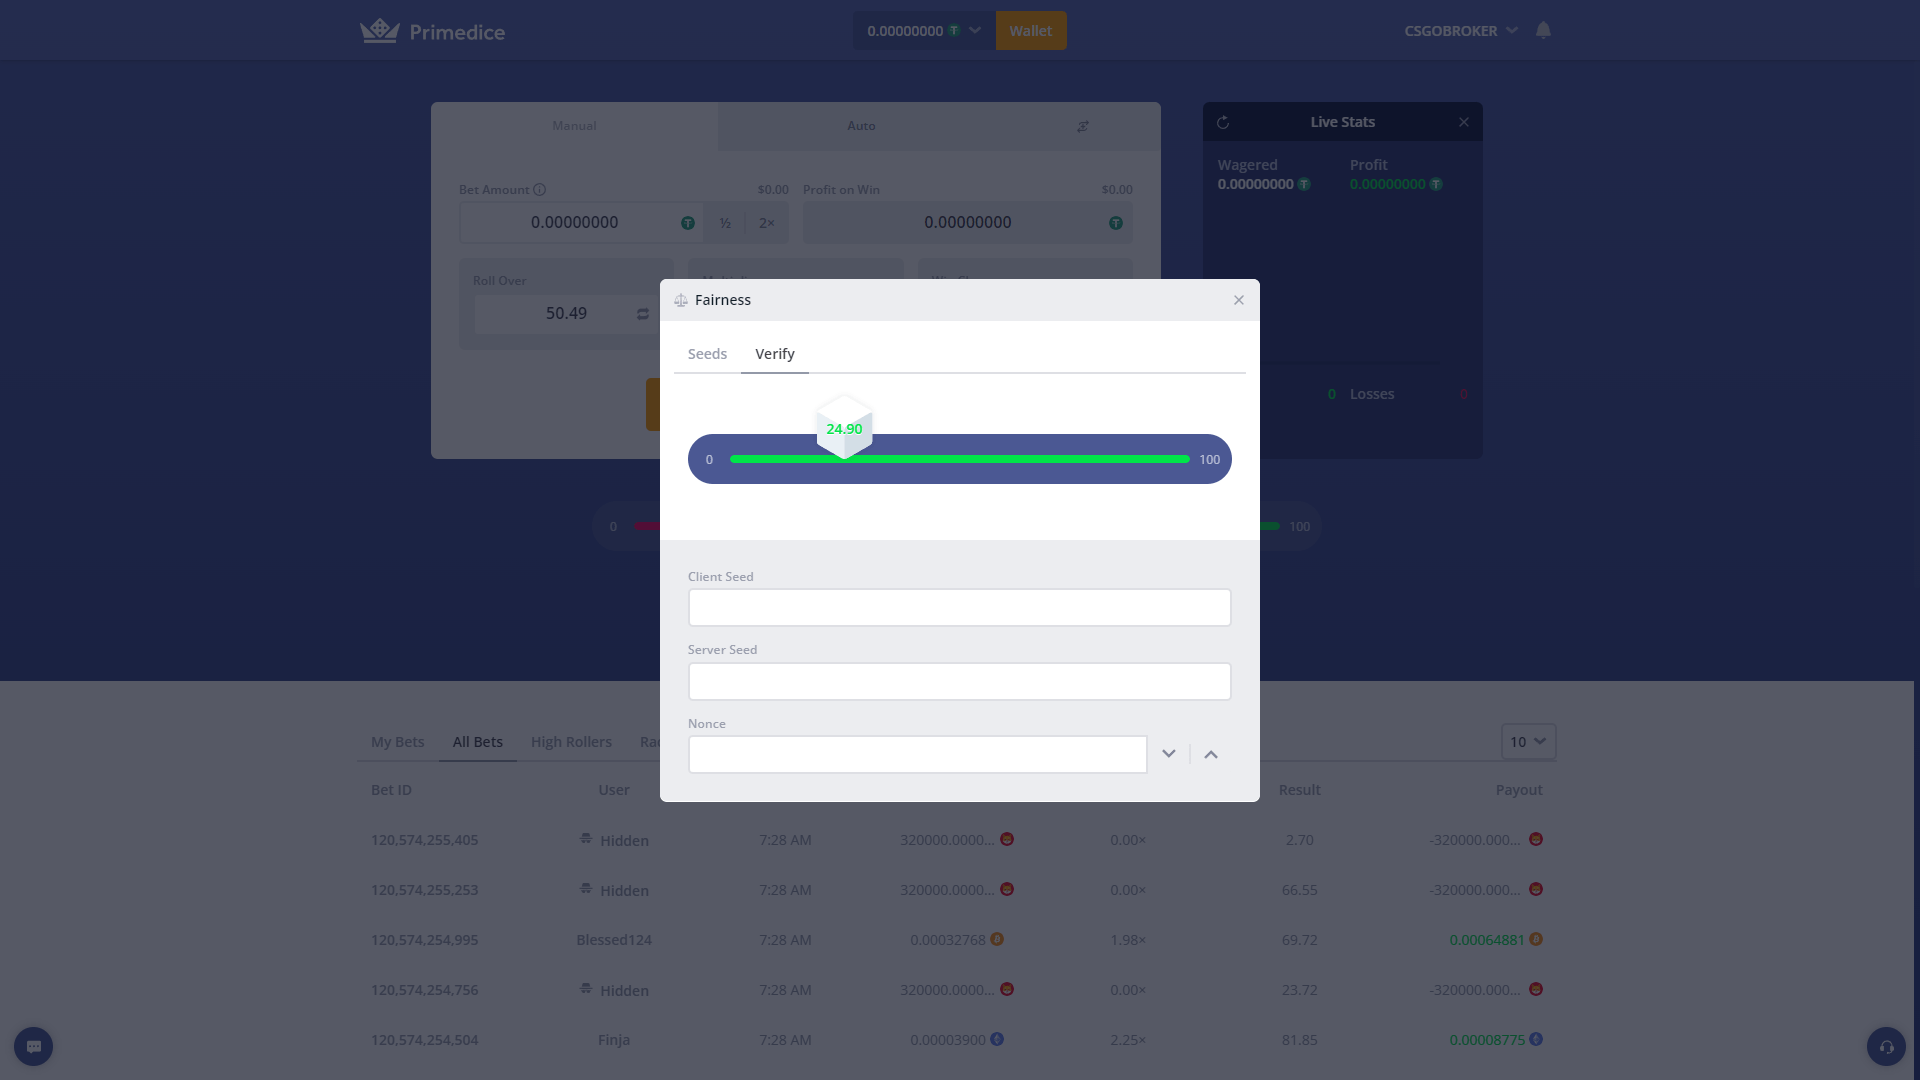Viewport: 1920px width, 1080px height.
Task: Open user Finja profile
Action: (614, 1040)
